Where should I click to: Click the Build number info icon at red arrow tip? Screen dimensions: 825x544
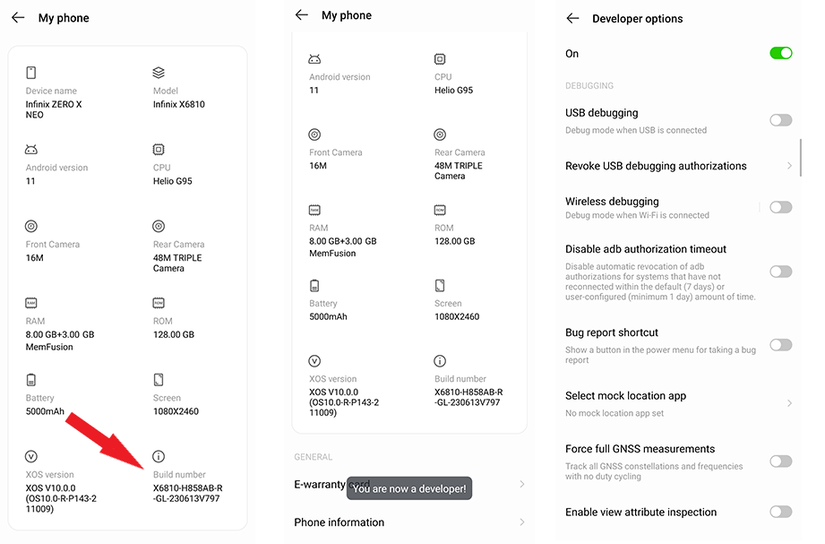[x=159, y=456]
